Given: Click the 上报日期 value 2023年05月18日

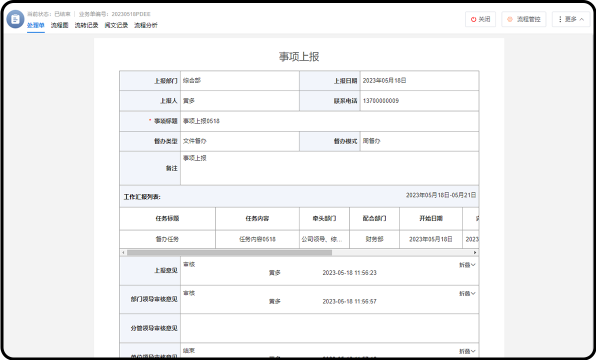Looking at the screenshot, I should [x=384, y=81].
